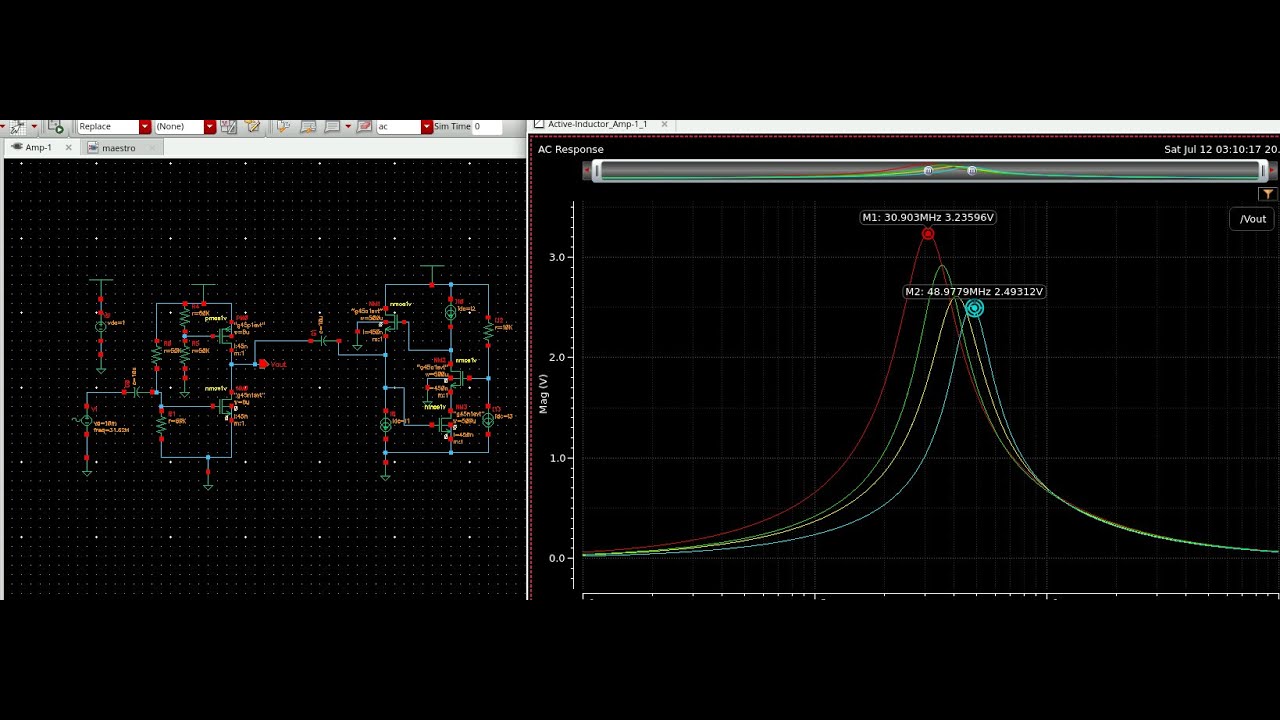Close the Amp-1 tab

click(x=69, y=148)
